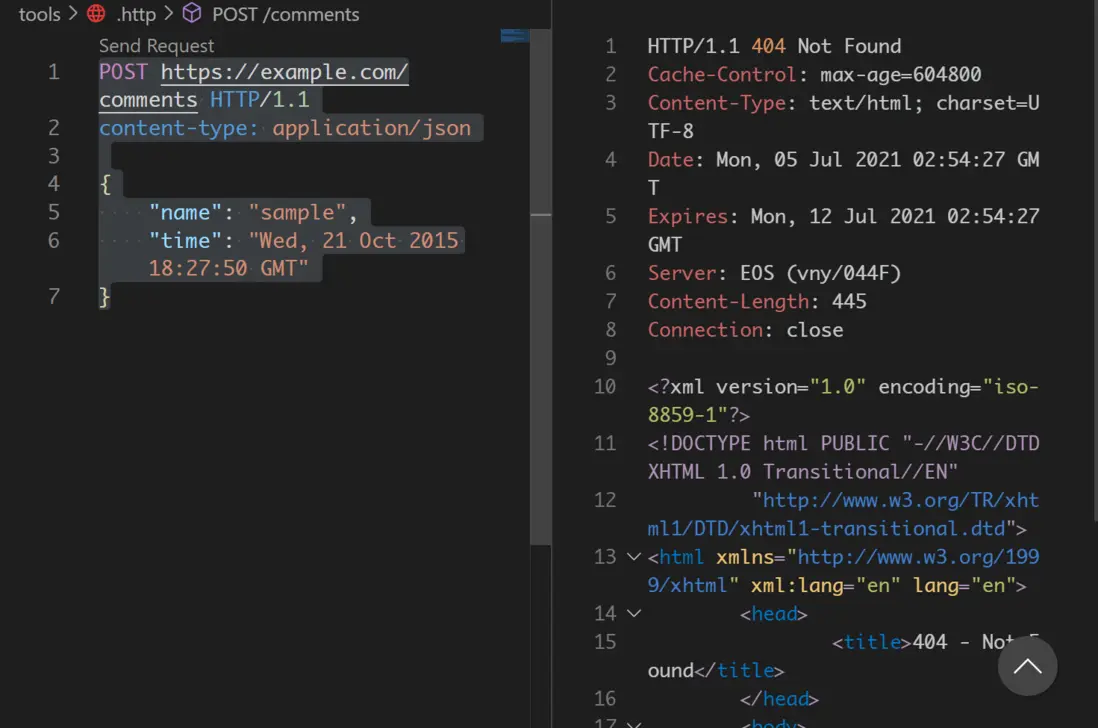Viewport: 1098px width, 728px height.
Task: Collapse the body fold chevron on line 17
Action: click(634, 724)
